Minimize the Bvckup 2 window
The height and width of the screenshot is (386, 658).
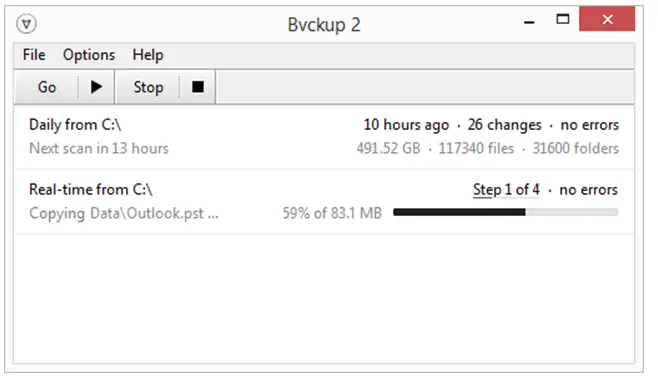529,20
